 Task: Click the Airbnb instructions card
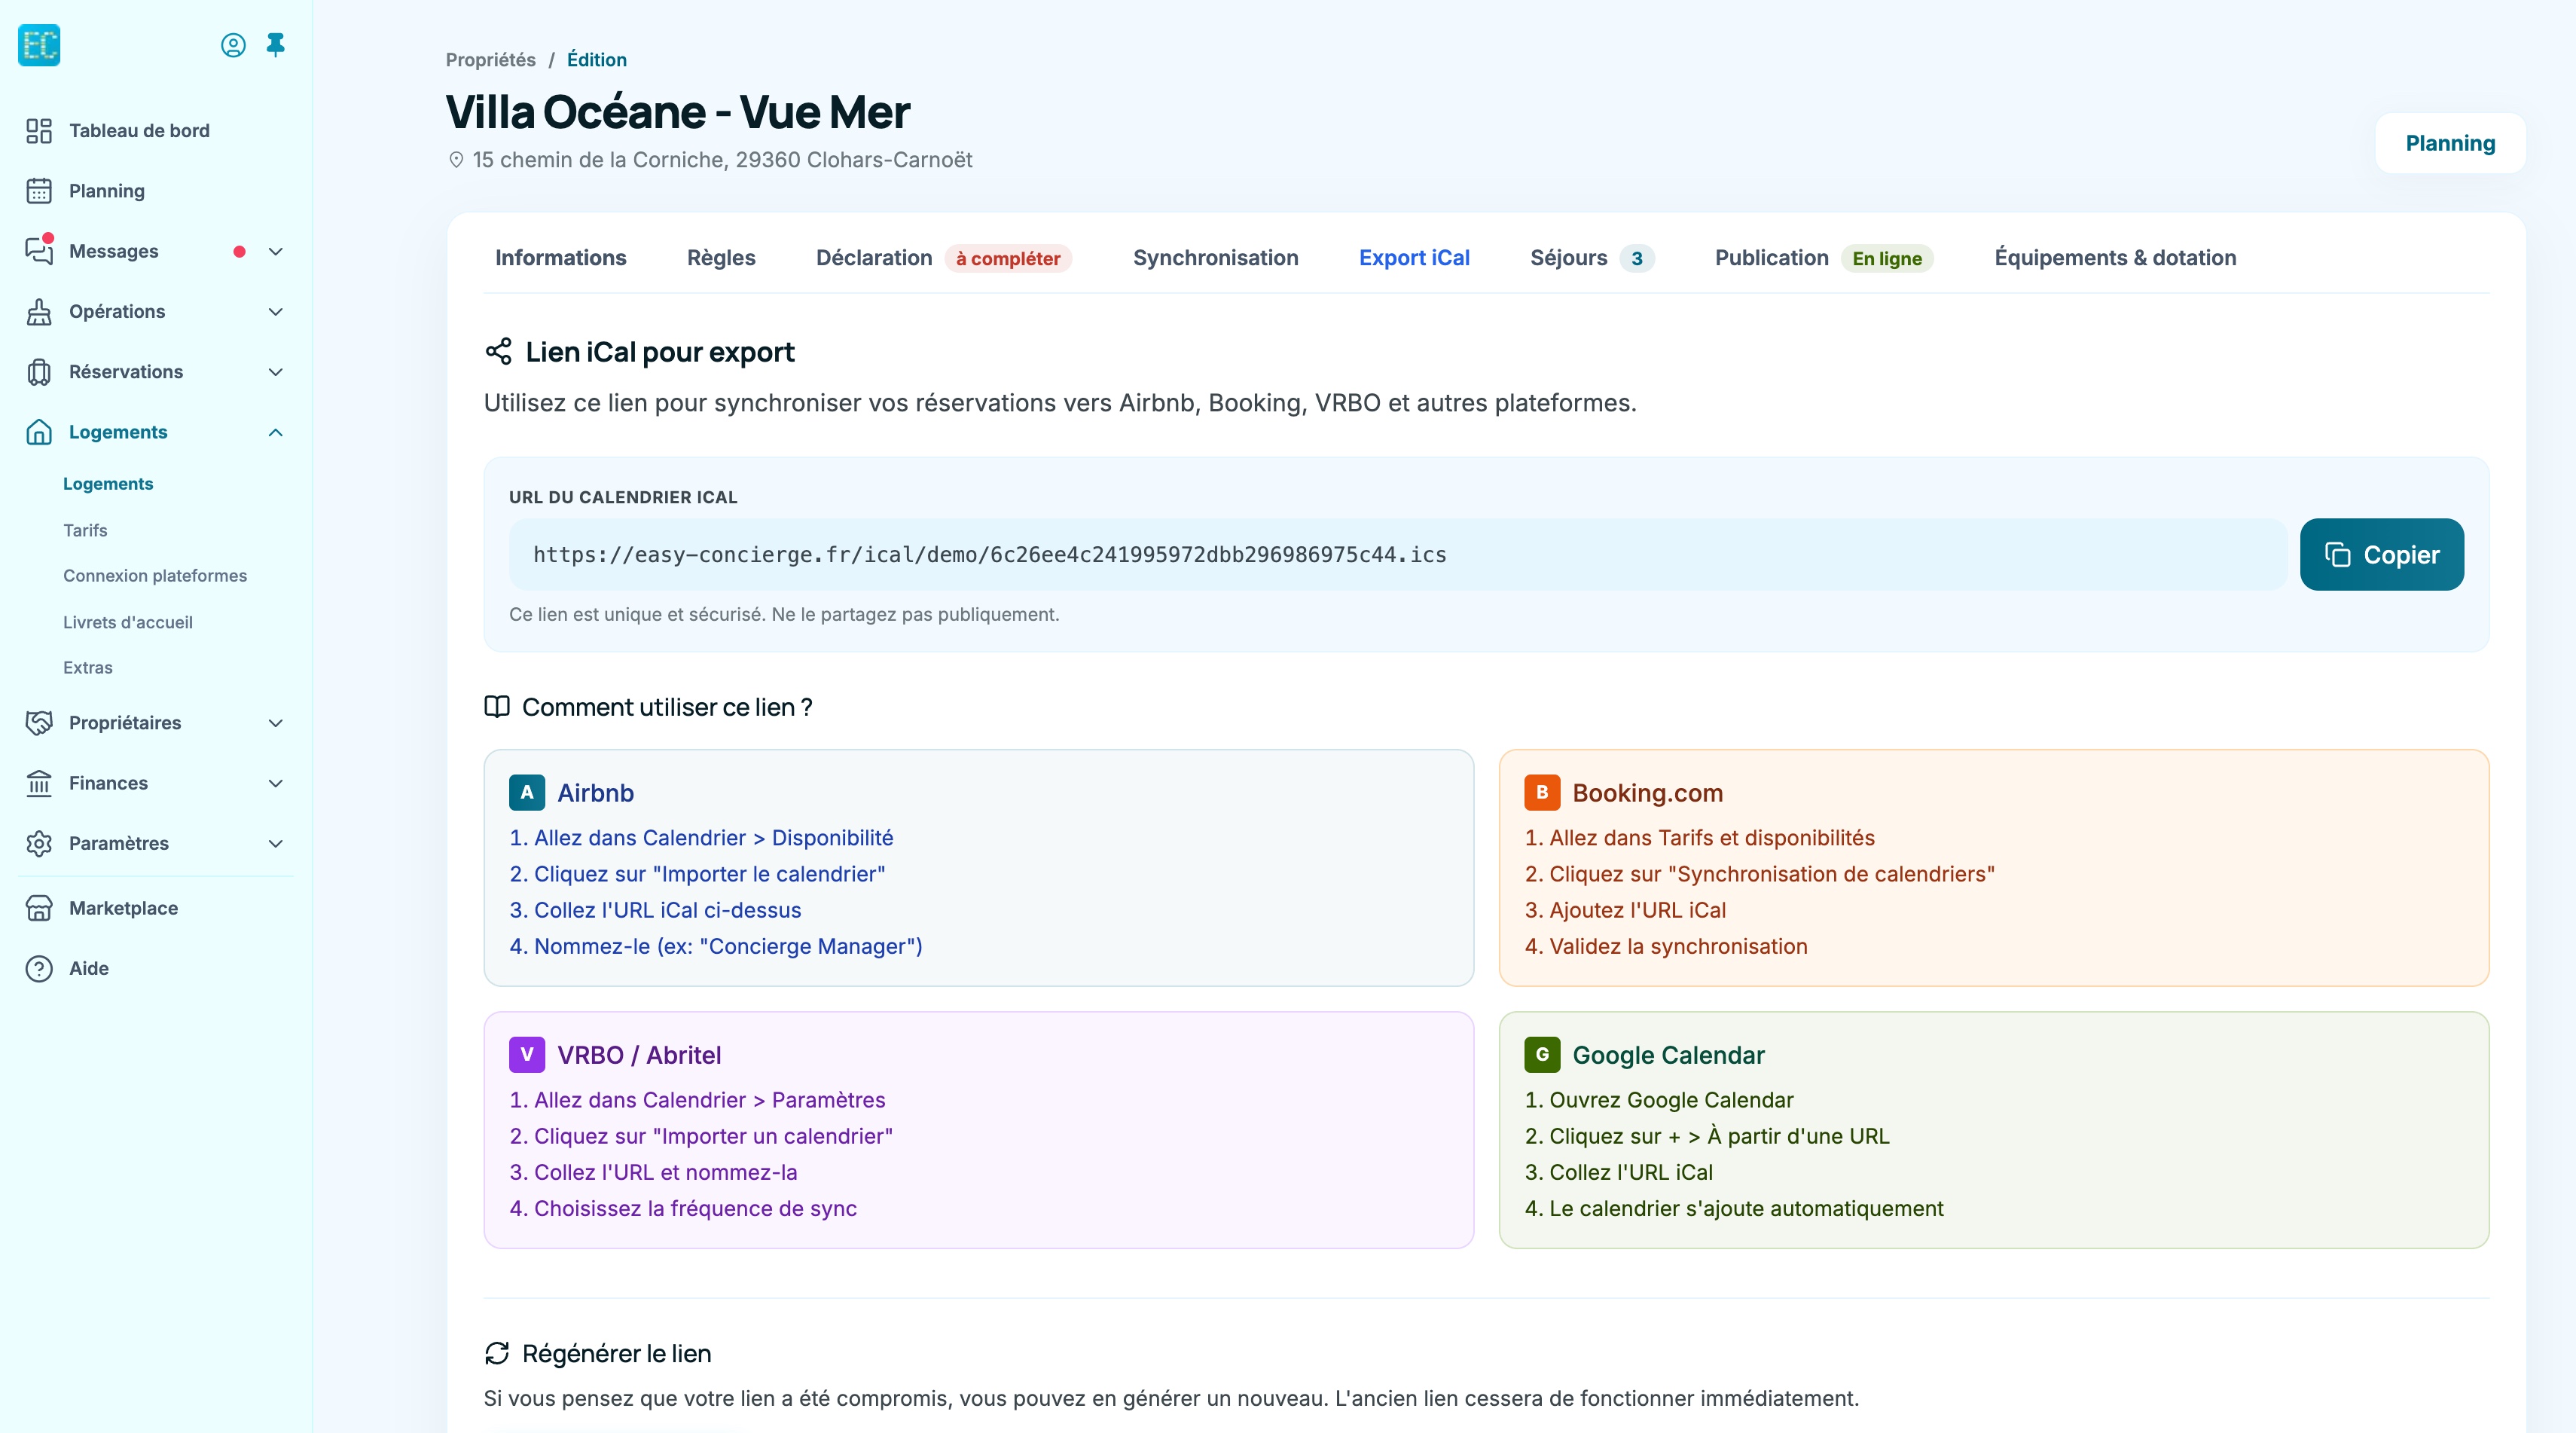[978, 868]
